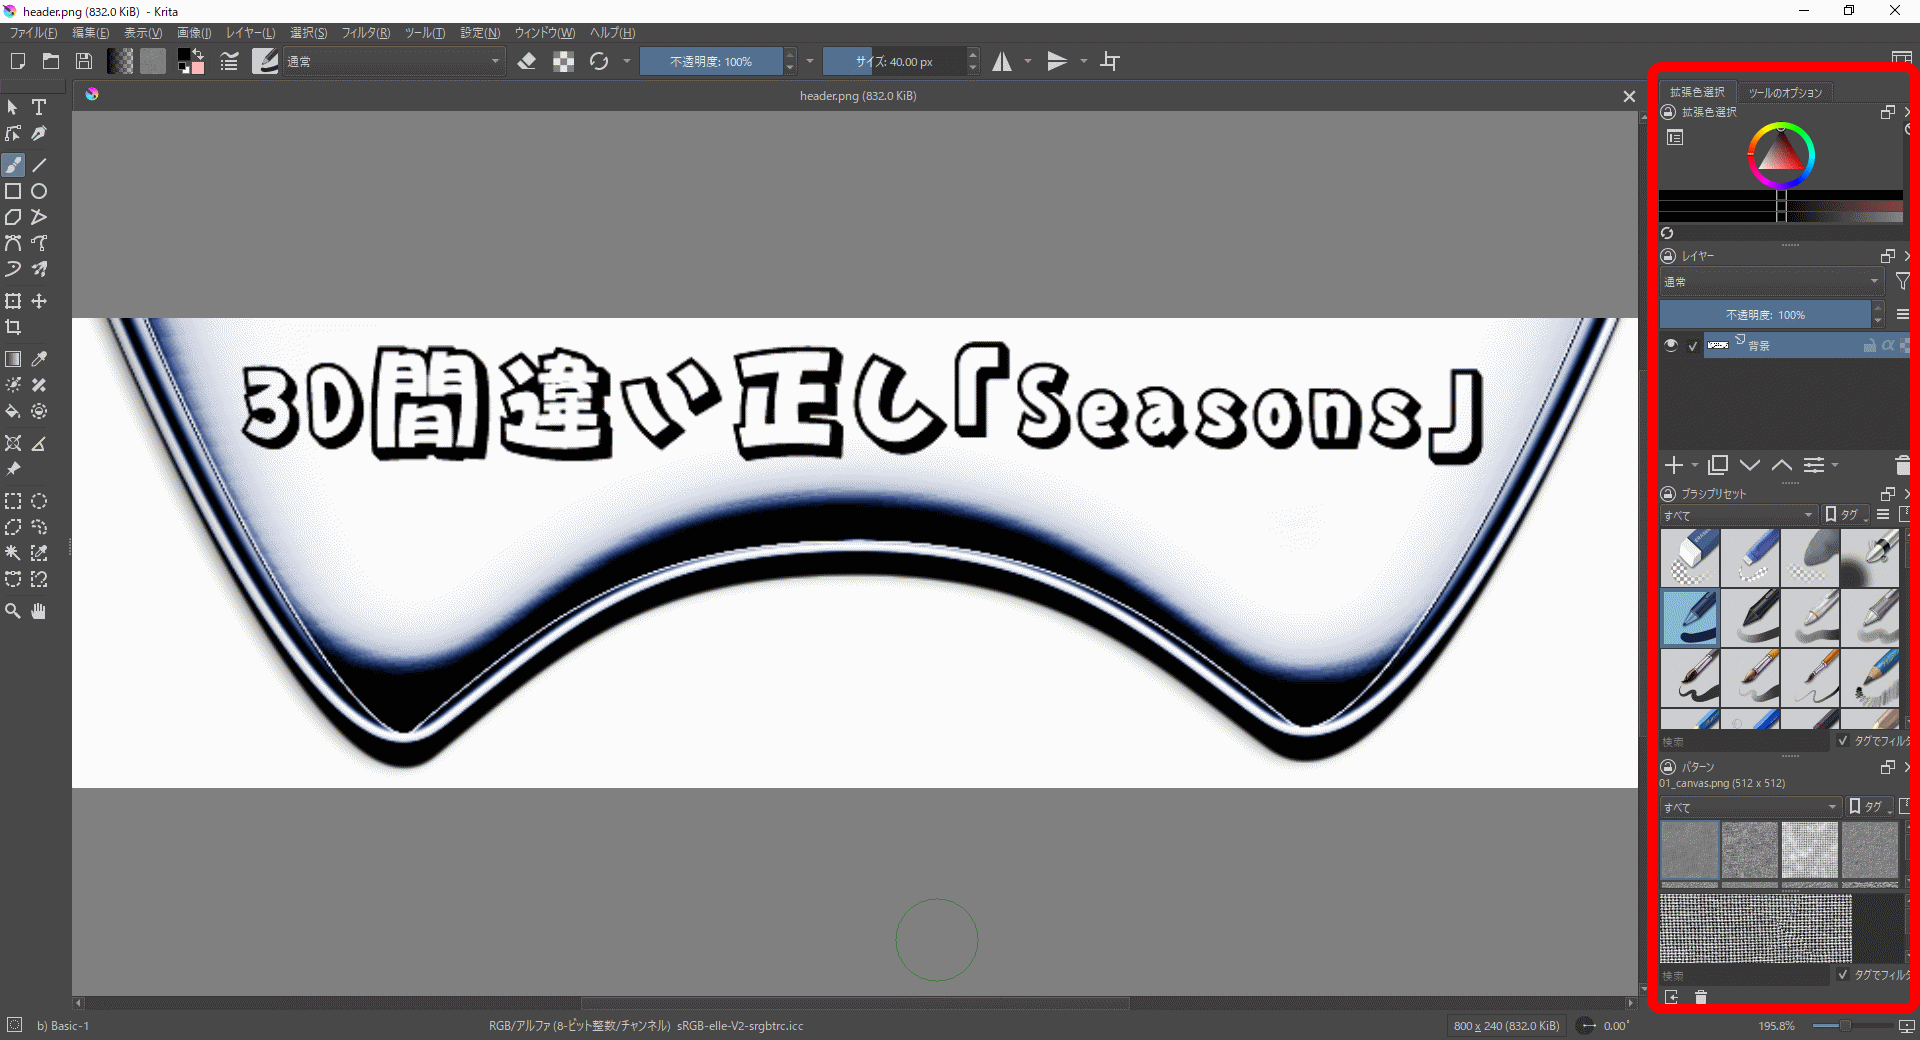Open the 通常 blending mode dropdown in toolbar

394,62
